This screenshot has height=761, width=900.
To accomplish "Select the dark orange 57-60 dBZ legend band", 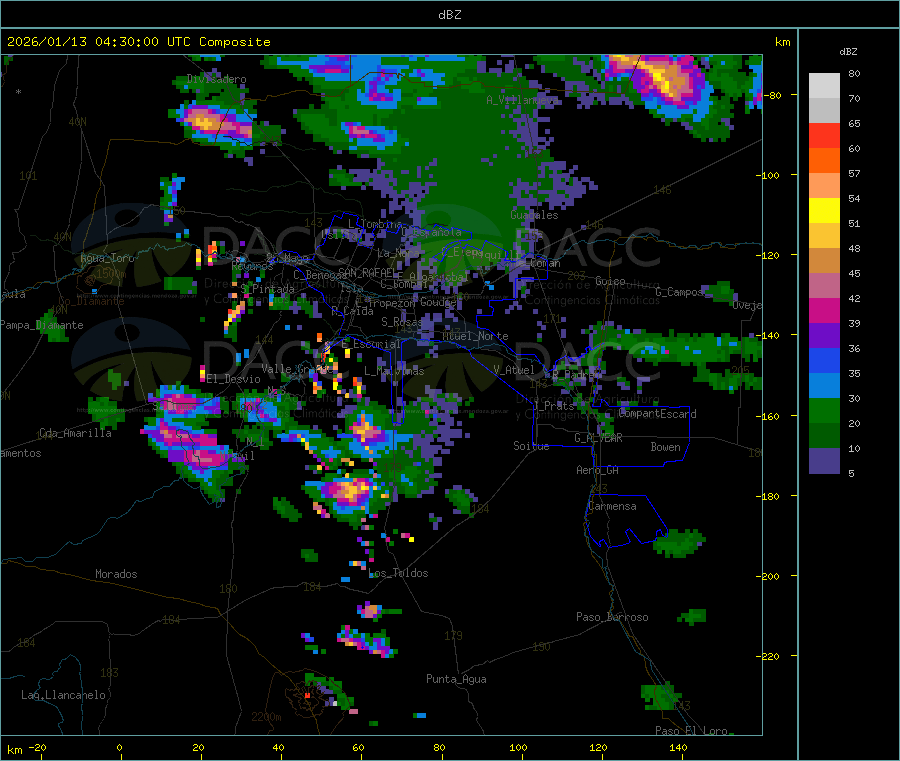I will pos(824,161).
